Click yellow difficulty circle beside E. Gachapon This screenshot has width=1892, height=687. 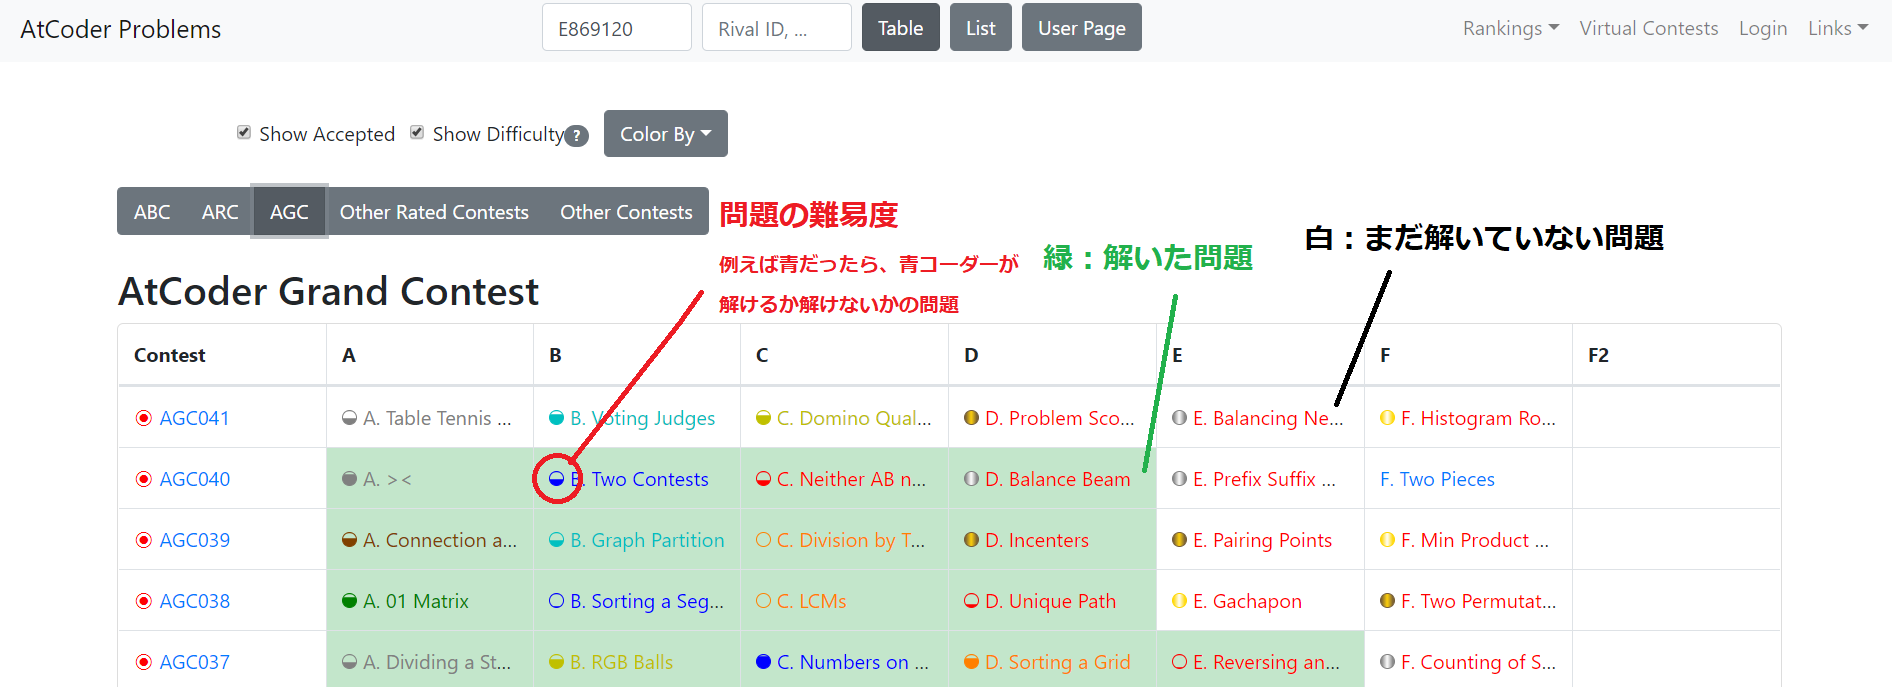coord(1179,601)
